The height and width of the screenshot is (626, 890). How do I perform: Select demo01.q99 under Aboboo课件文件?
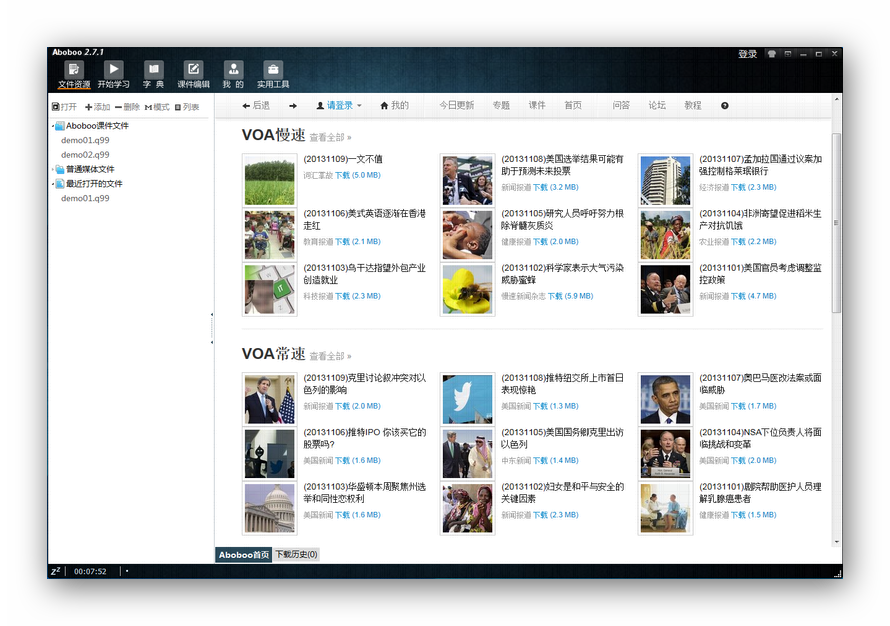85,140
